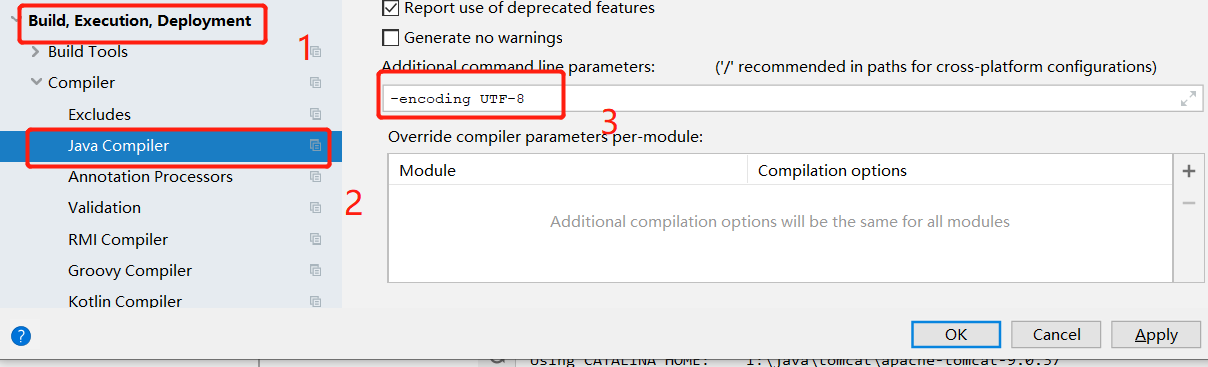Enable Generate no warnings checkbox
The image size is (1208, 367).
pos(391,38)
